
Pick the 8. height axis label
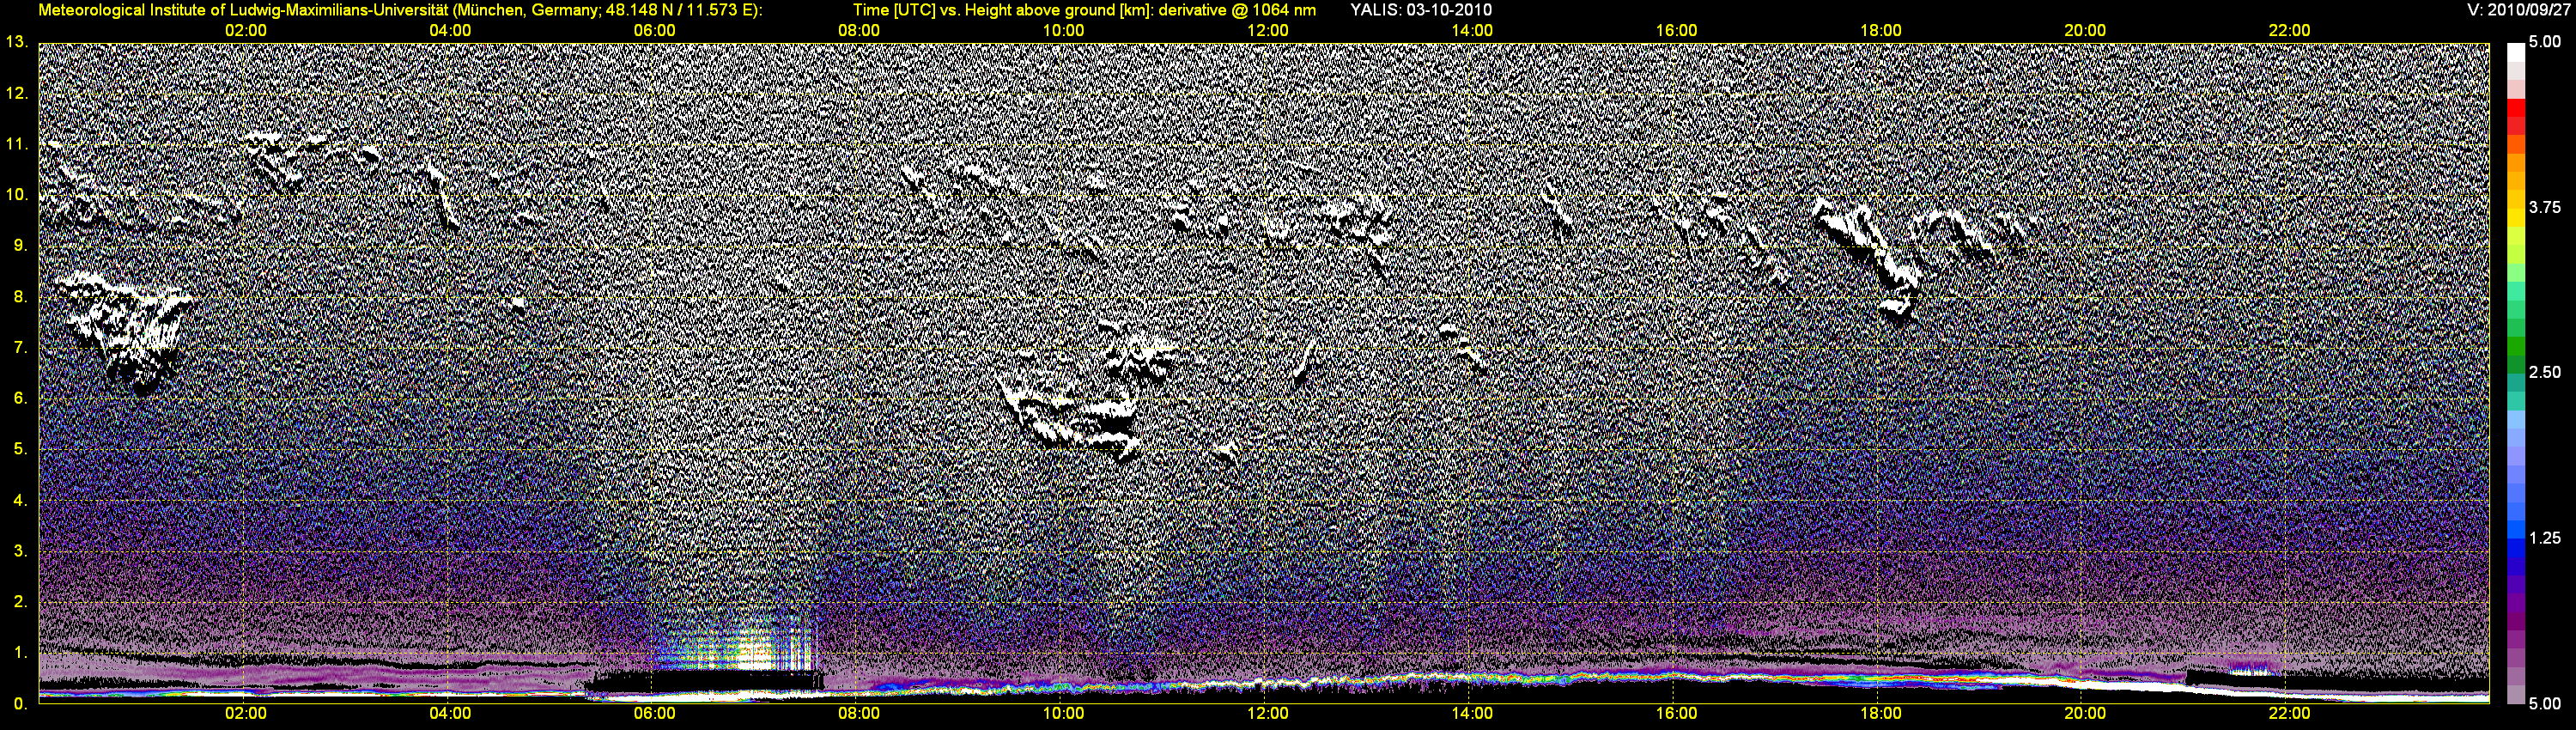(x=19, y=297)
